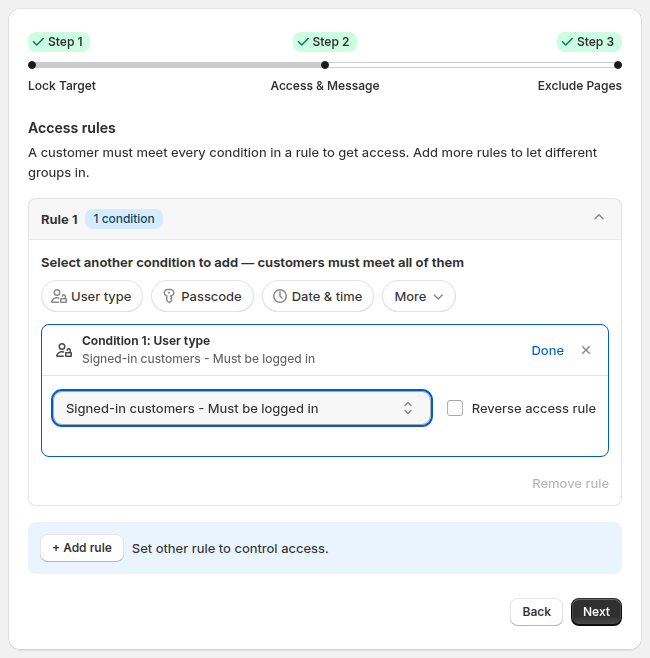Click the user icon beside Condition 1
Viewport: 650px width, 658px height.
click(64, 350)
